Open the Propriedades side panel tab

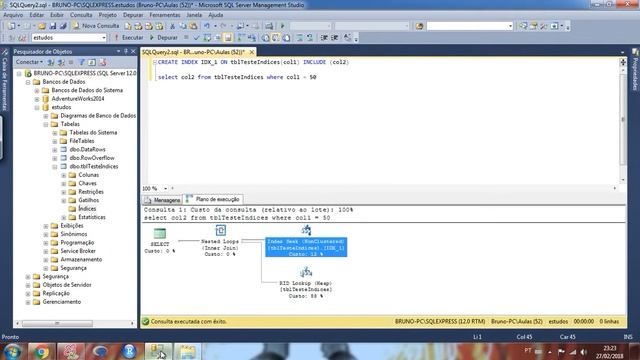tap(635, 69)
